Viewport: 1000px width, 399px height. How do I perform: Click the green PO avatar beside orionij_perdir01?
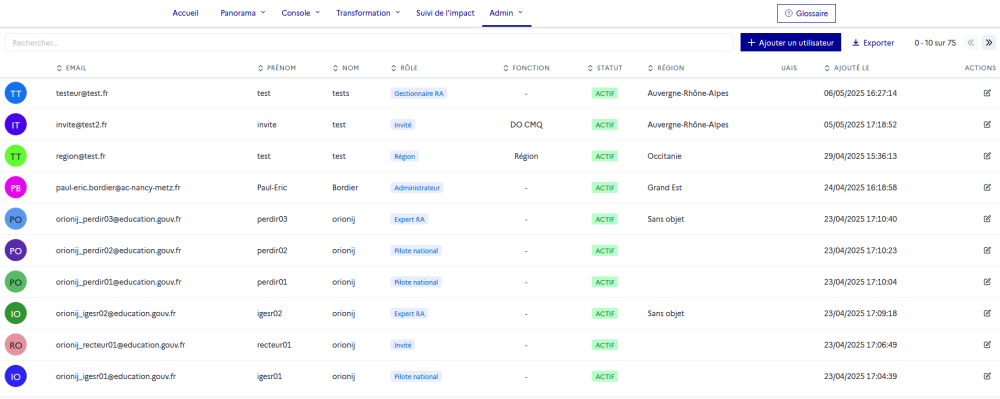coord(15,282)
